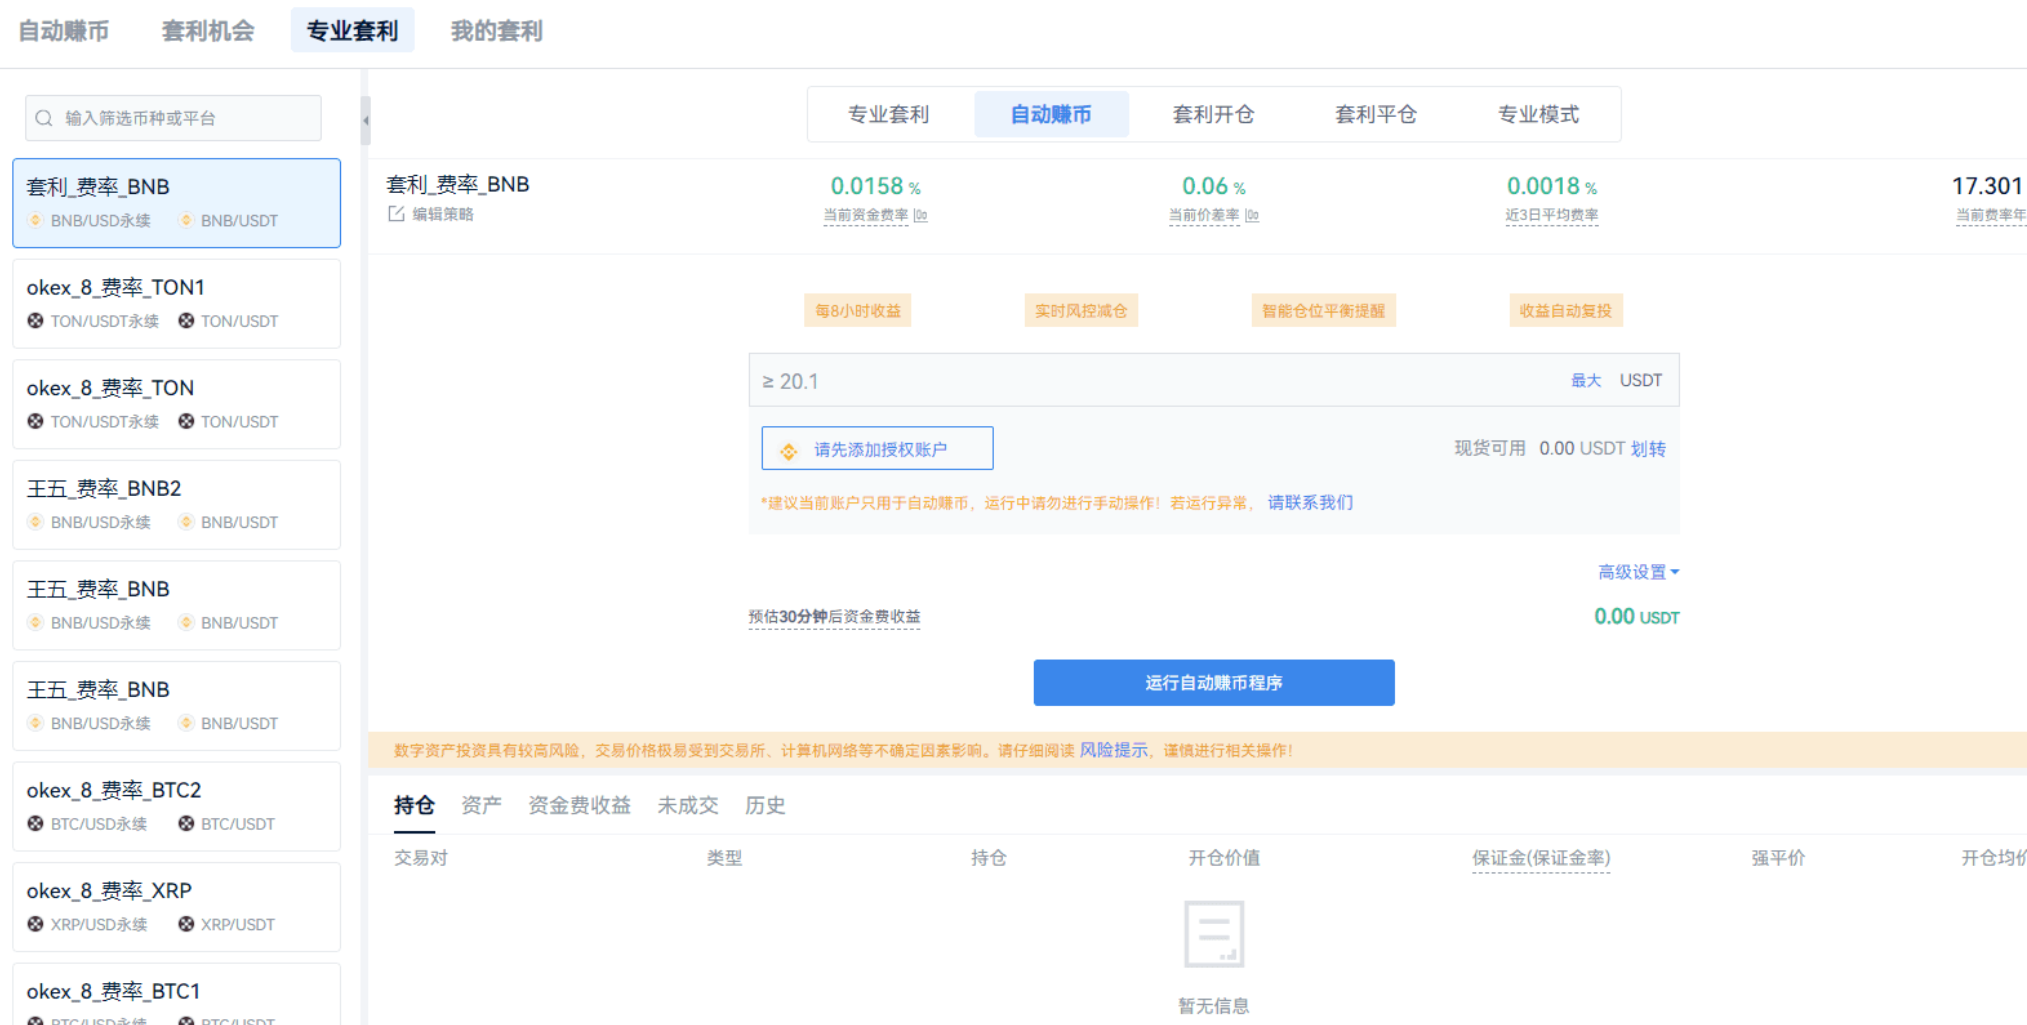Select the 专业套利 top navigation tab

click(352, 31)
